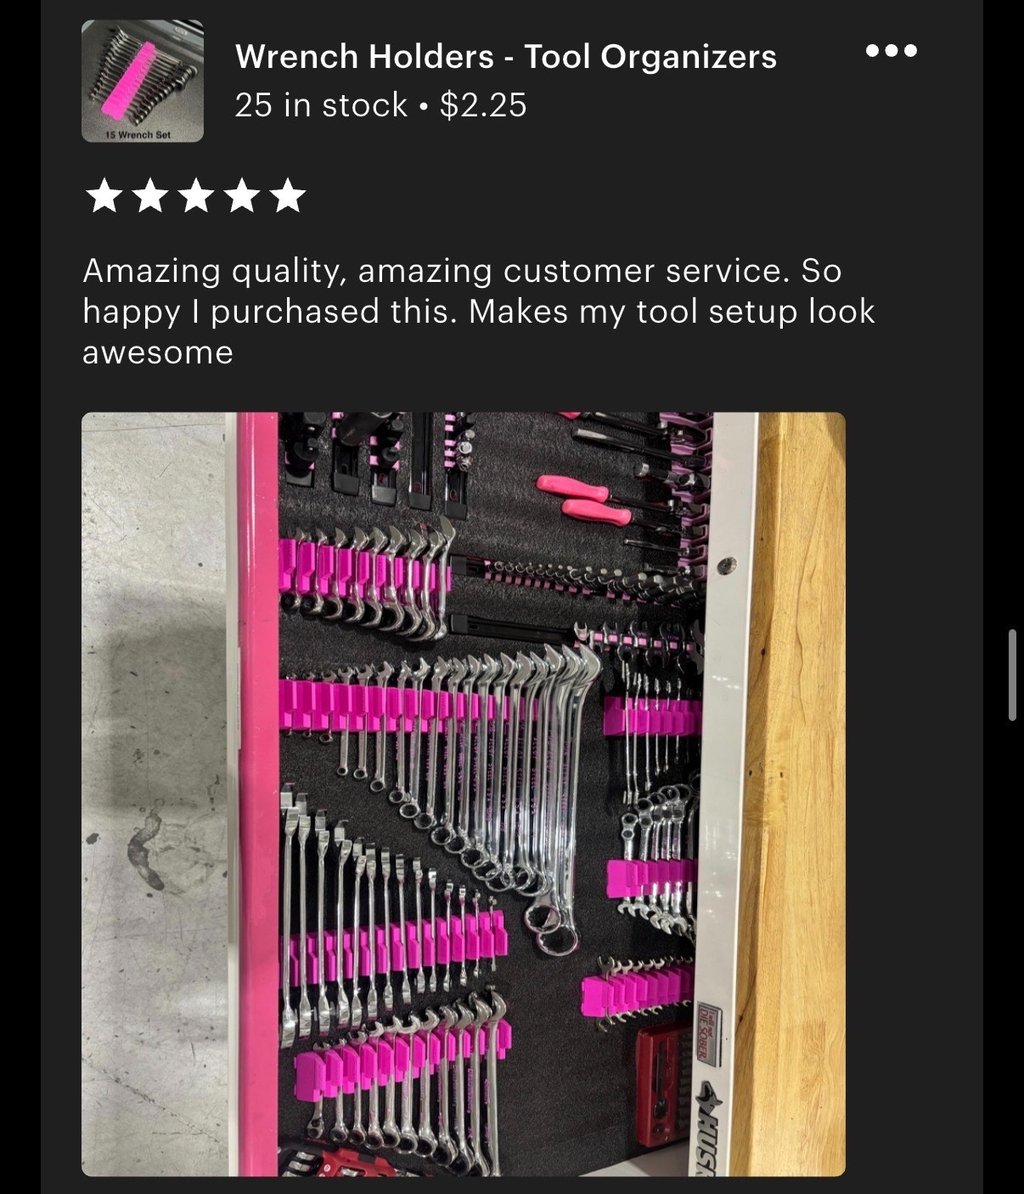Click the $2.25 price text

pyautogui.click(x=483, y=106)
